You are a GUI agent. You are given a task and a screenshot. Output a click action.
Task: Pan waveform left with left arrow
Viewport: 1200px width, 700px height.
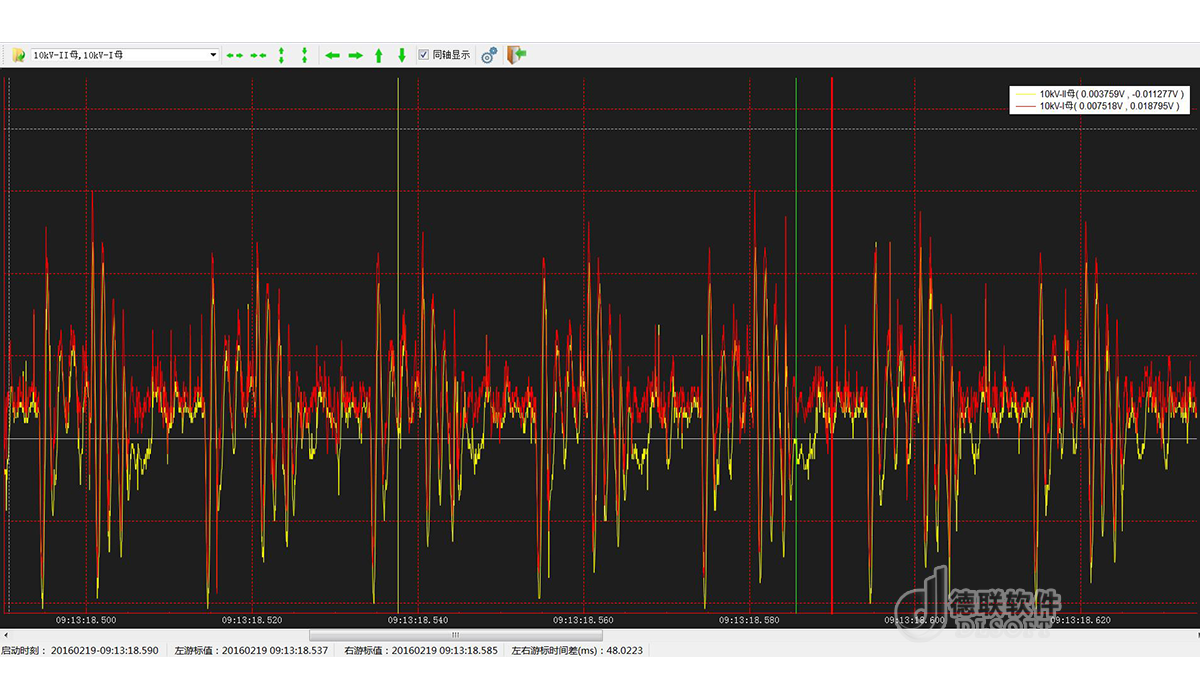[x=333, y=55]
